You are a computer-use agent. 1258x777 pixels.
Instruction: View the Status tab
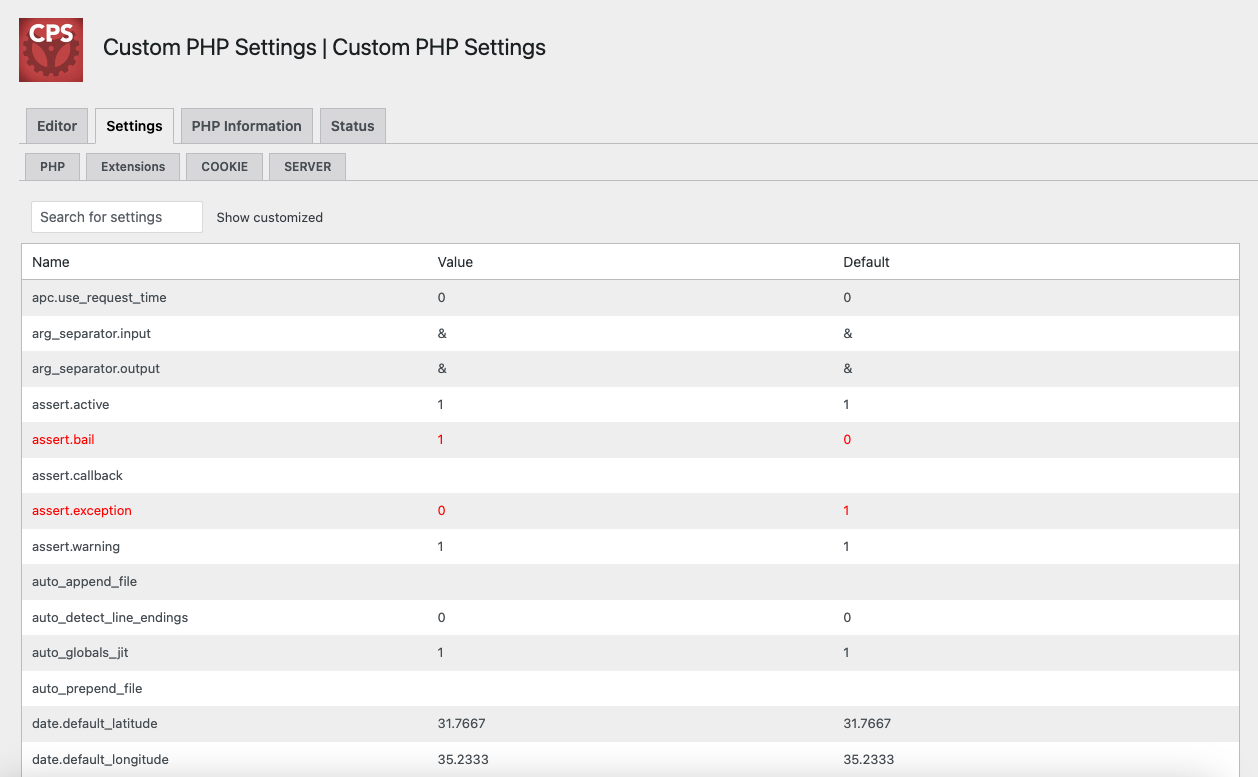[352, 125]
